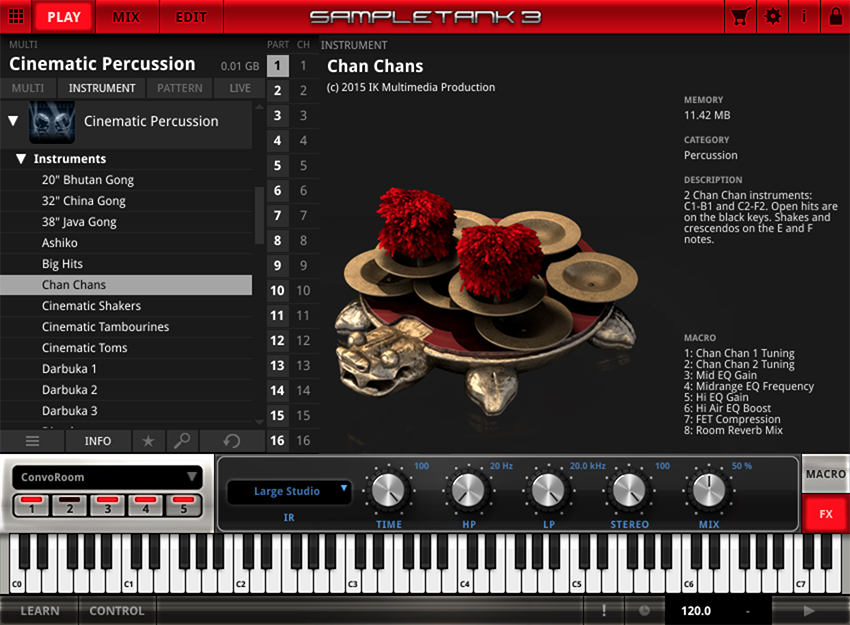This screenshot has height=625, width=850.
Task: Open the settings gear icon
Action: tap(772, 16)
